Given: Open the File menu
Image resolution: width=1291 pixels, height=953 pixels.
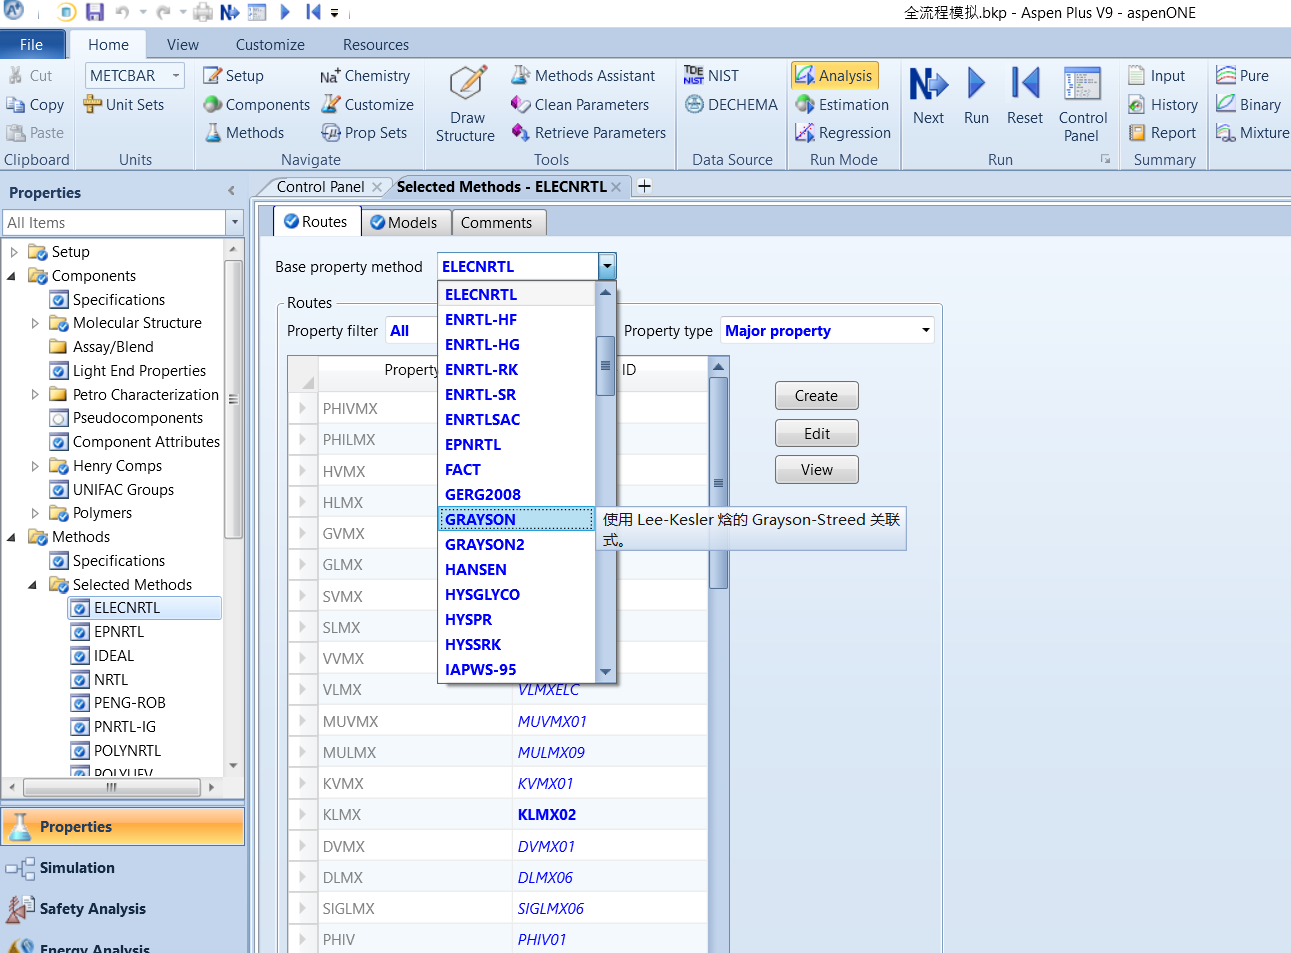Looking at the screenshot, I should (x=32, y=44).
